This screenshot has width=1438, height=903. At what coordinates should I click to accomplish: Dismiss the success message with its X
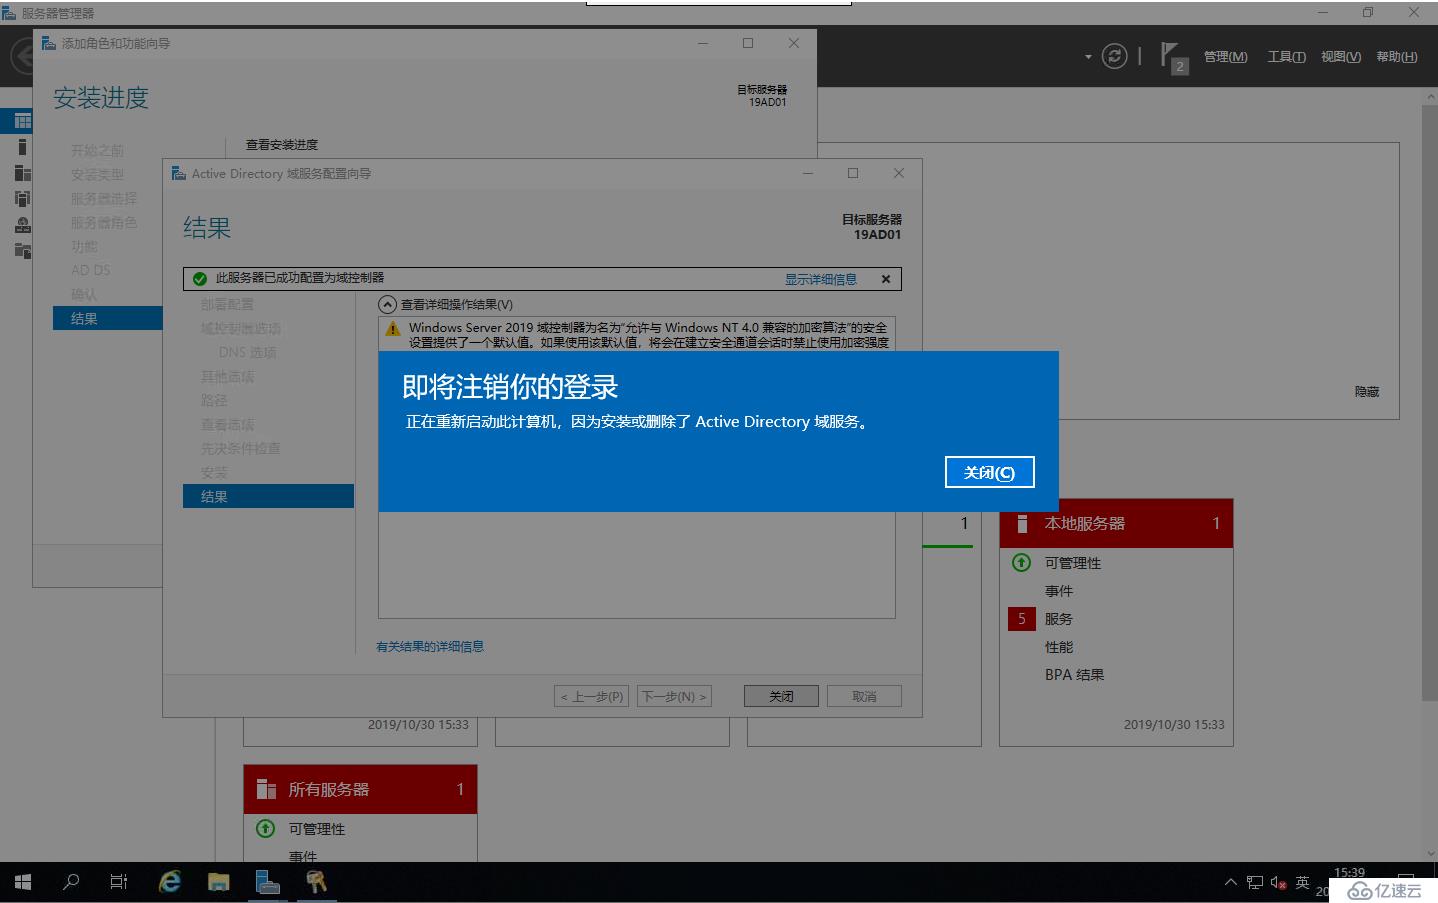point(885,279)
